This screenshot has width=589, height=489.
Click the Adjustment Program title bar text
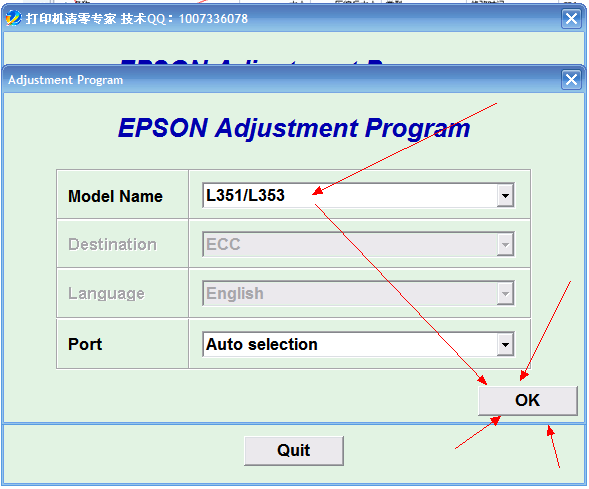[x=66, y=80]
